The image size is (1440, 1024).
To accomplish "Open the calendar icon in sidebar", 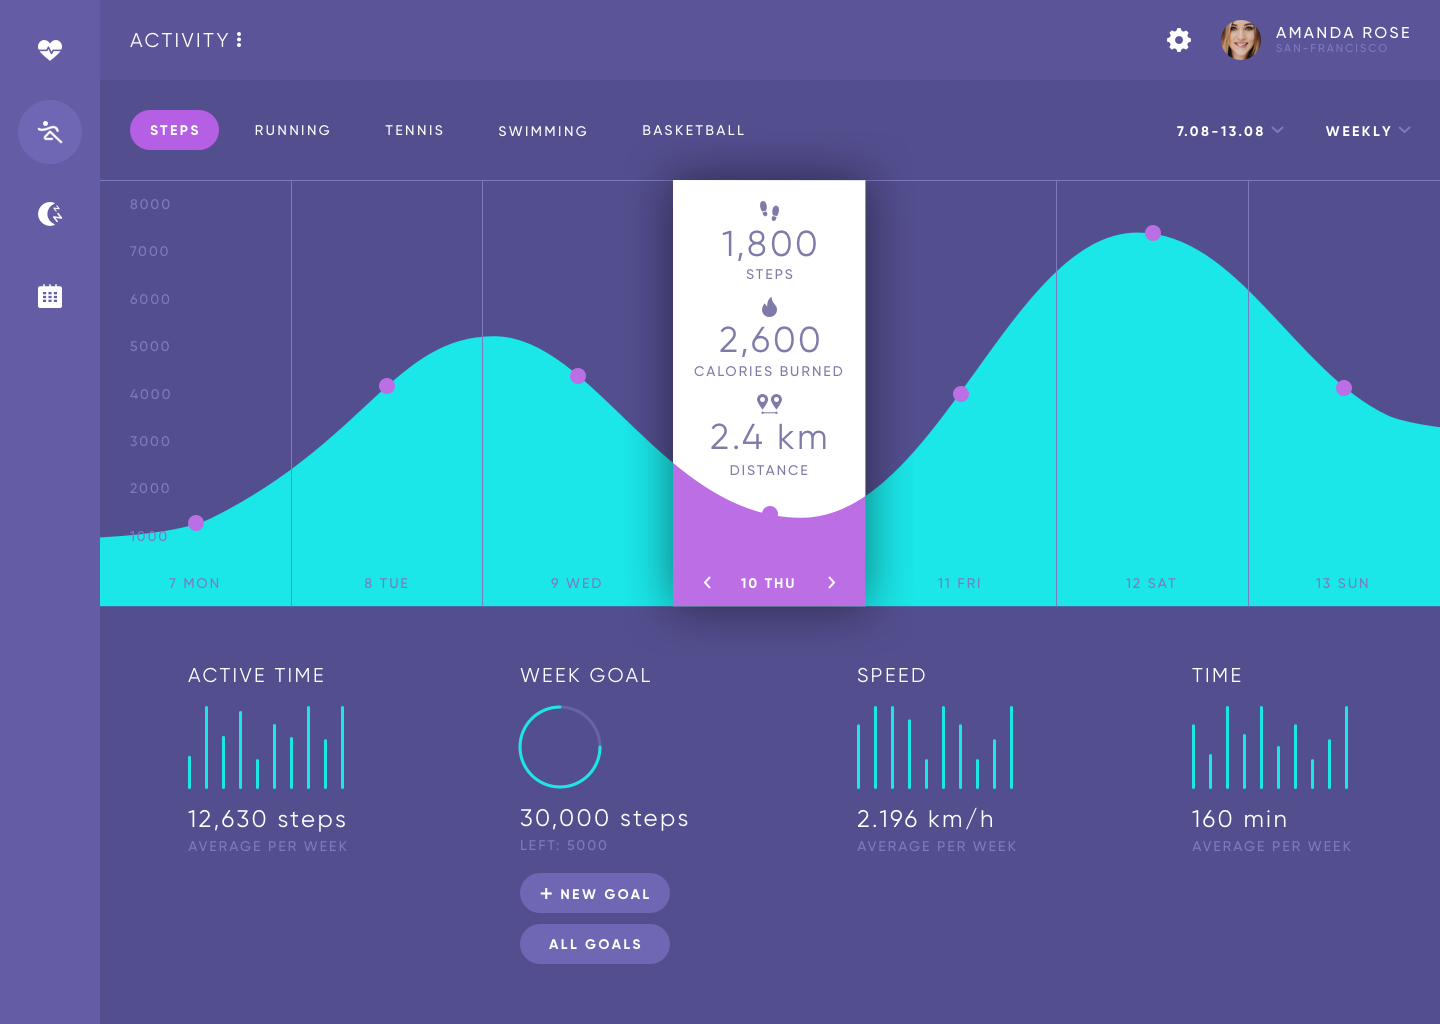I will 50,296.
